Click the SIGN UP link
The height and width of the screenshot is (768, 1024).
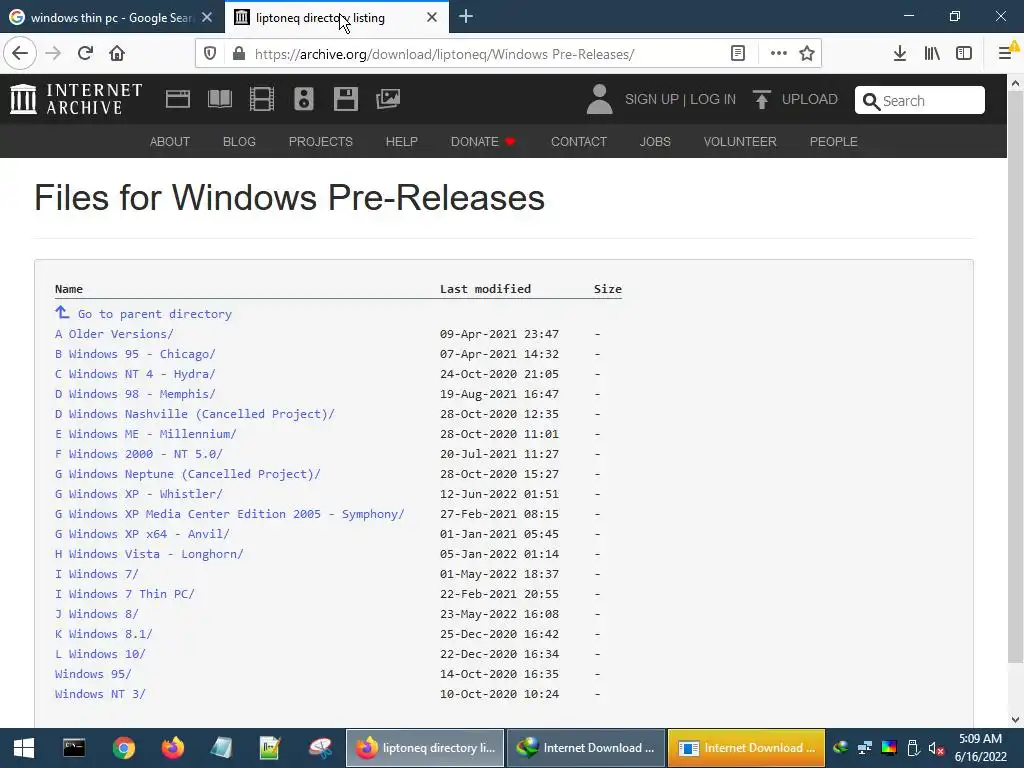652,99
